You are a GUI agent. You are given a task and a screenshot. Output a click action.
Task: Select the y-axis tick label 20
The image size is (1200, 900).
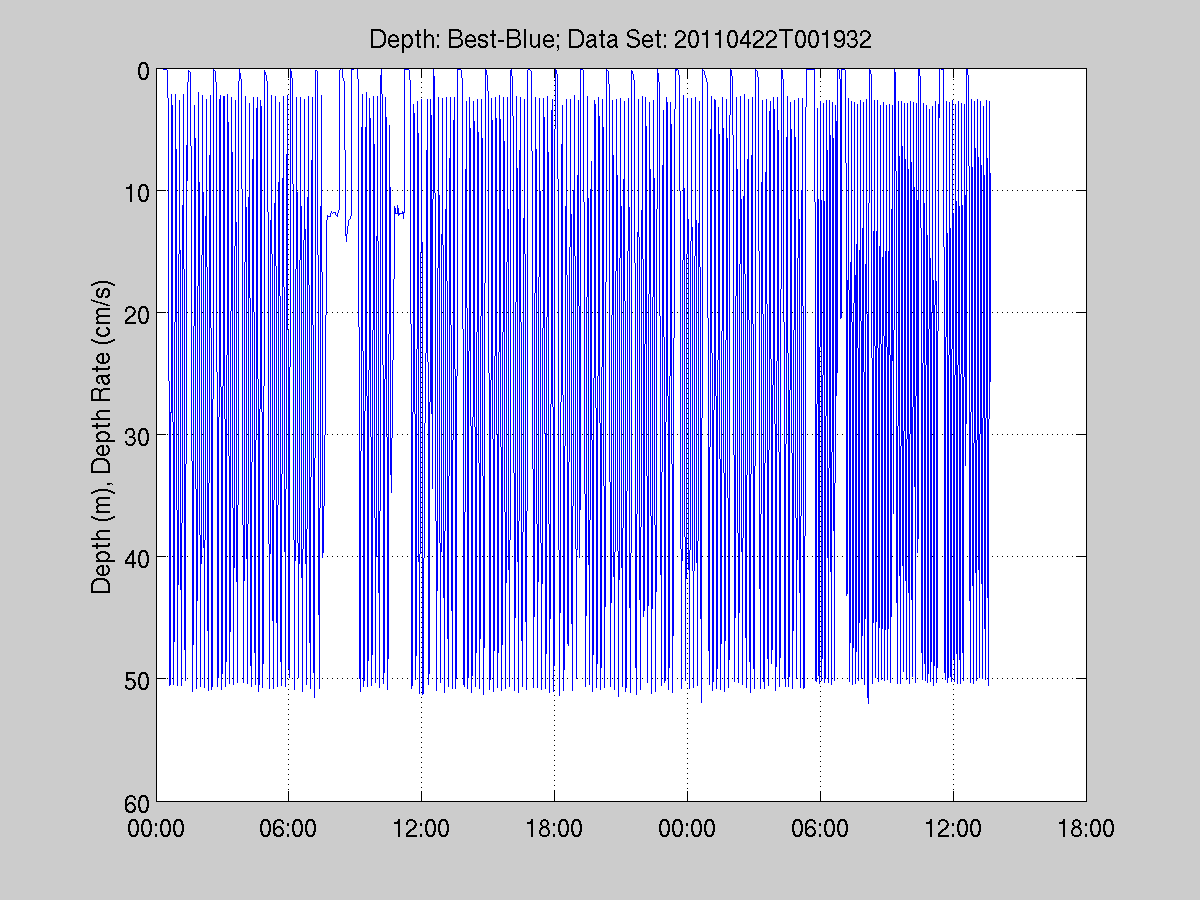click(138, 314)
